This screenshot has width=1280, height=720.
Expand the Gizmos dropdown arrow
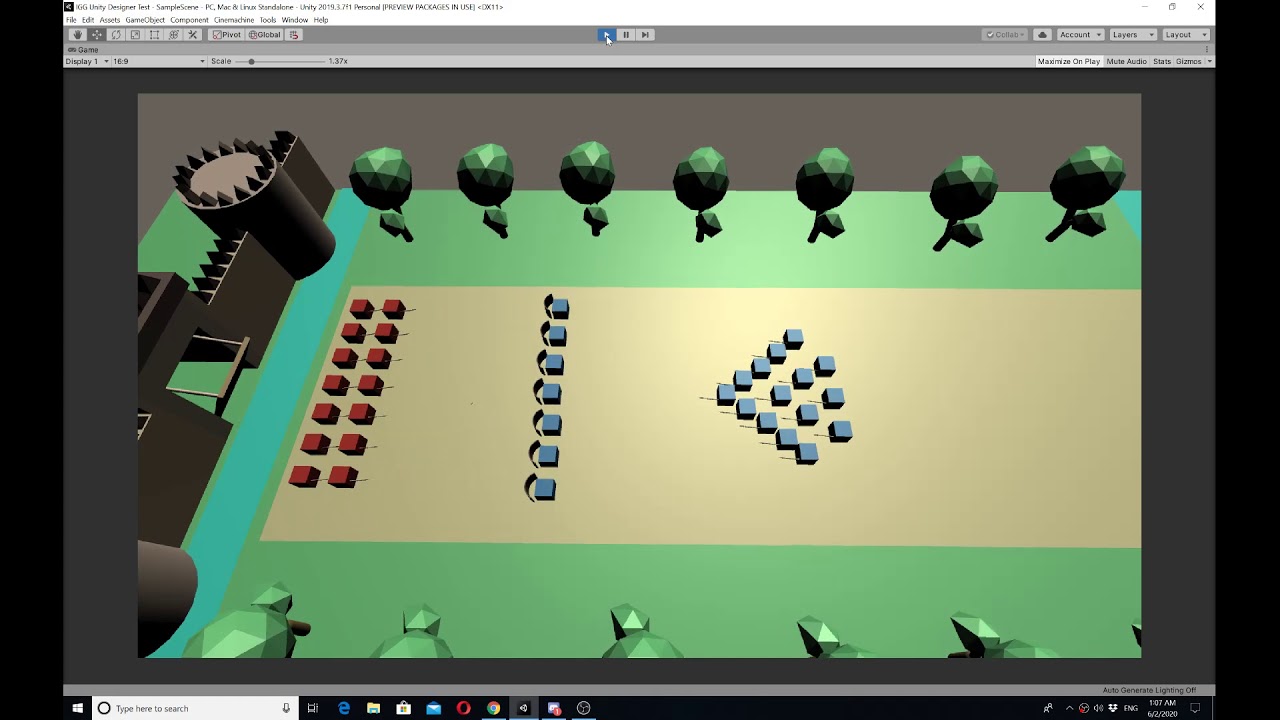pos(1209,61)
